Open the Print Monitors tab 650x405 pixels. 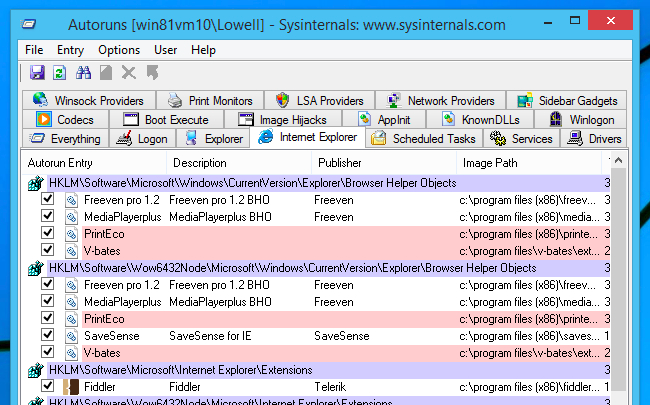[210, 100]
